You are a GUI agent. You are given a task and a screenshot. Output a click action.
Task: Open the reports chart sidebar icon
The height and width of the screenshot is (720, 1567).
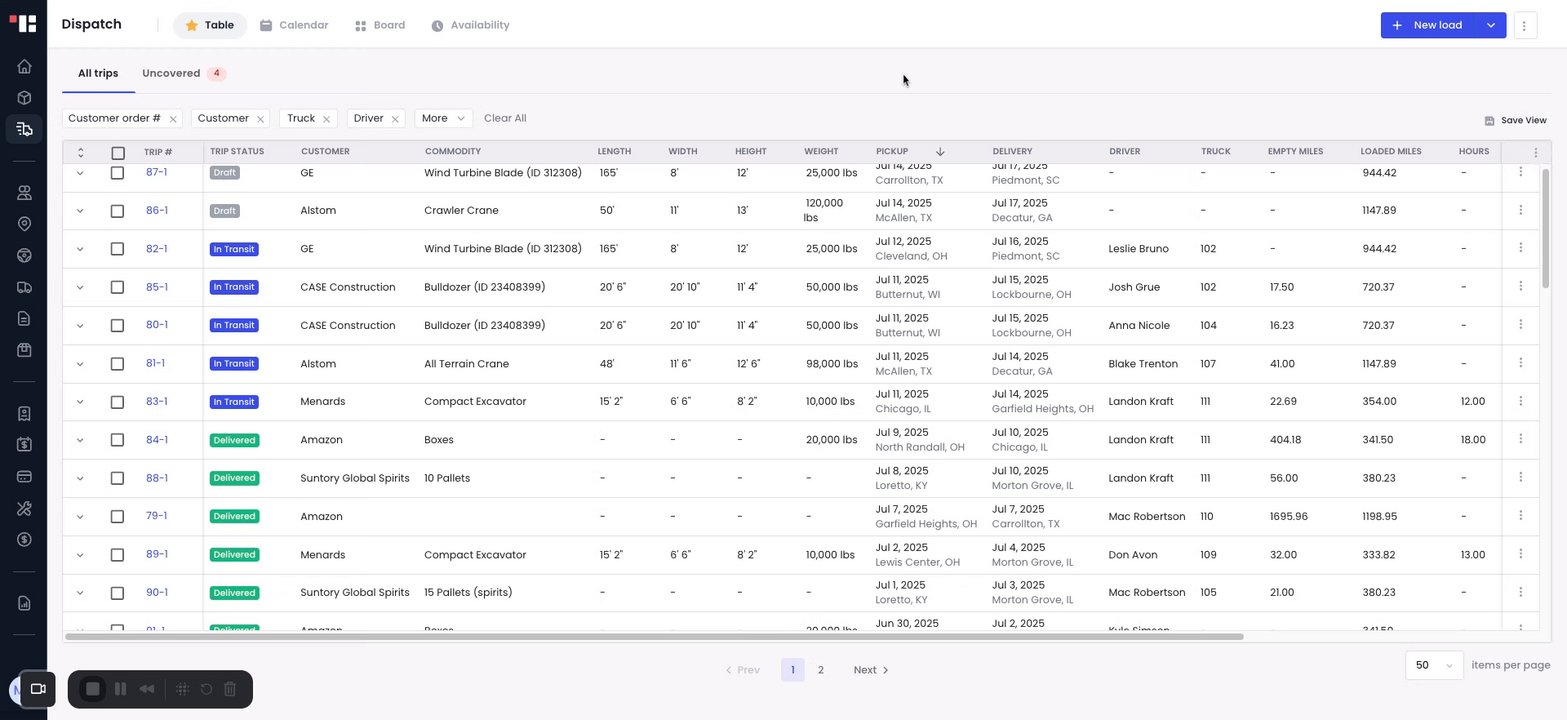click(x=24, y=603)
